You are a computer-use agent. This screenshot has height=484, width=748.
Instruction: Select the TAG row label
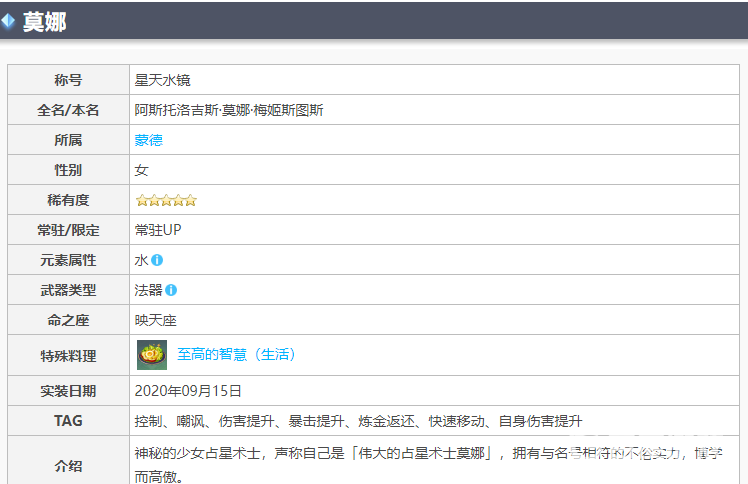68,421
